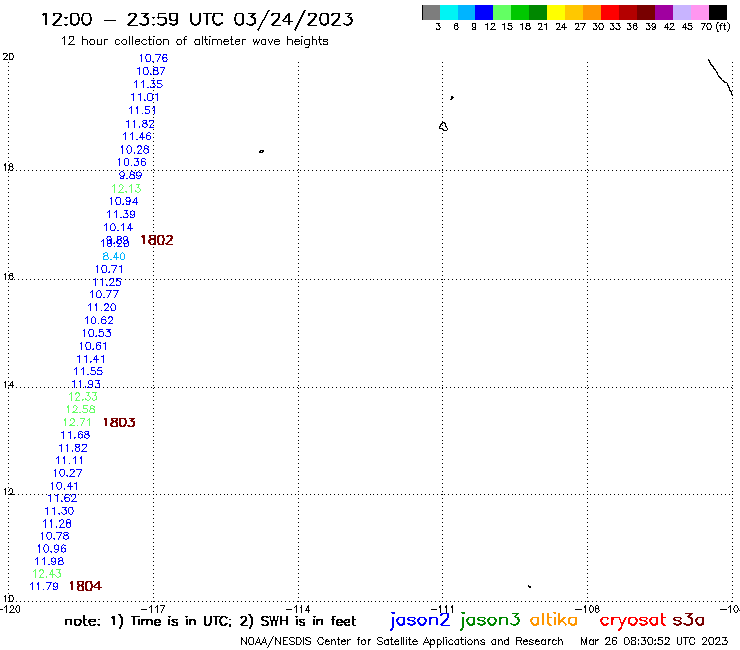Screen dimensions: 740x650
Task: Click the jason3 satellite legend label
Action: coord(490,620)
